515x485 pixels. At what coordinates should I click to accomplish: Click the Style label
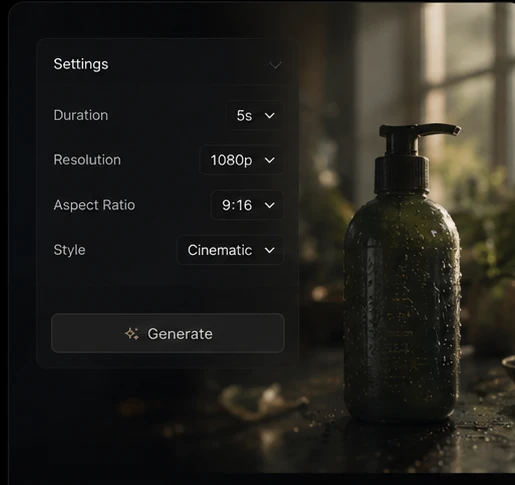click(70, 250)
